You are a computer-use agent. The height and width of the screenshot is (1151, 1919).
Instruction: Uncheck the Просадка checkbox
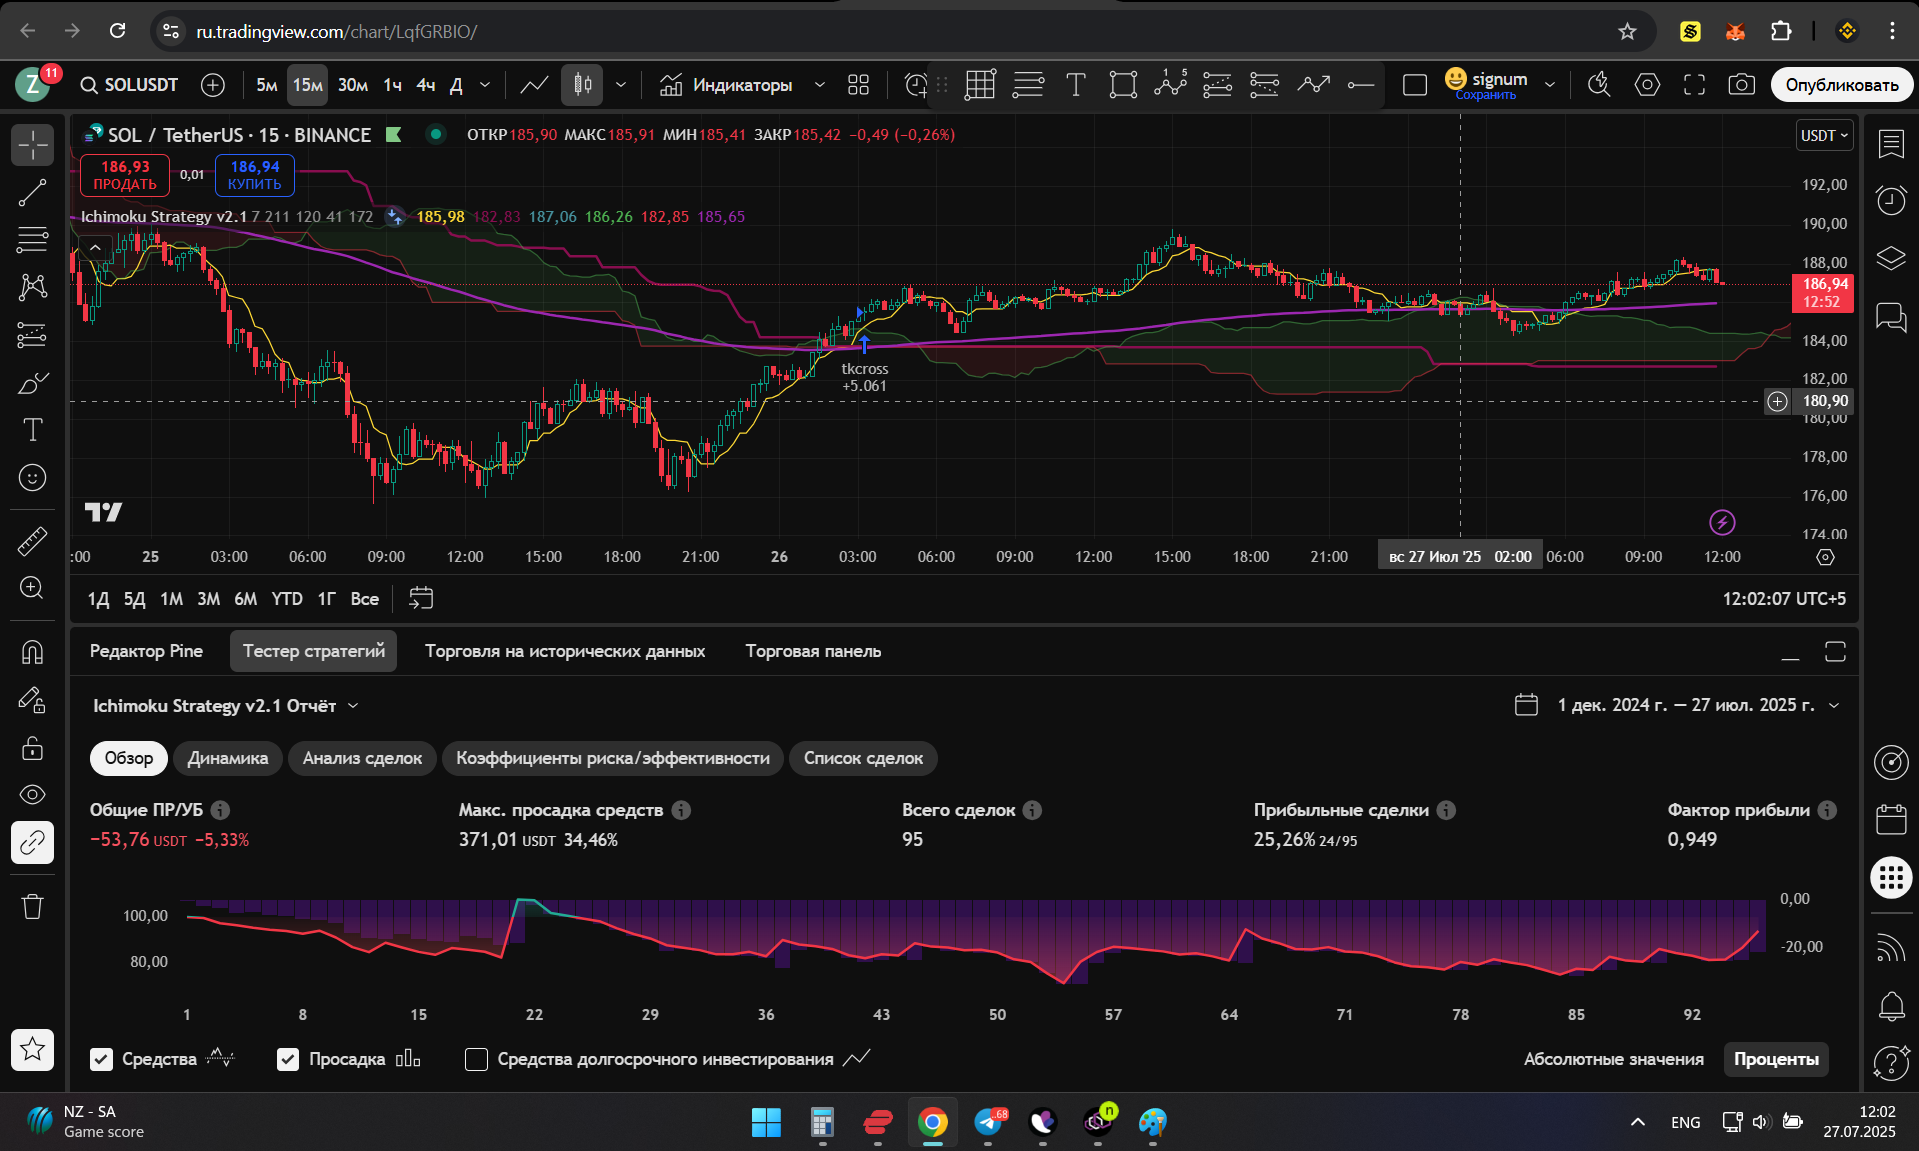pyautogui.click(x=288, y=1059)
